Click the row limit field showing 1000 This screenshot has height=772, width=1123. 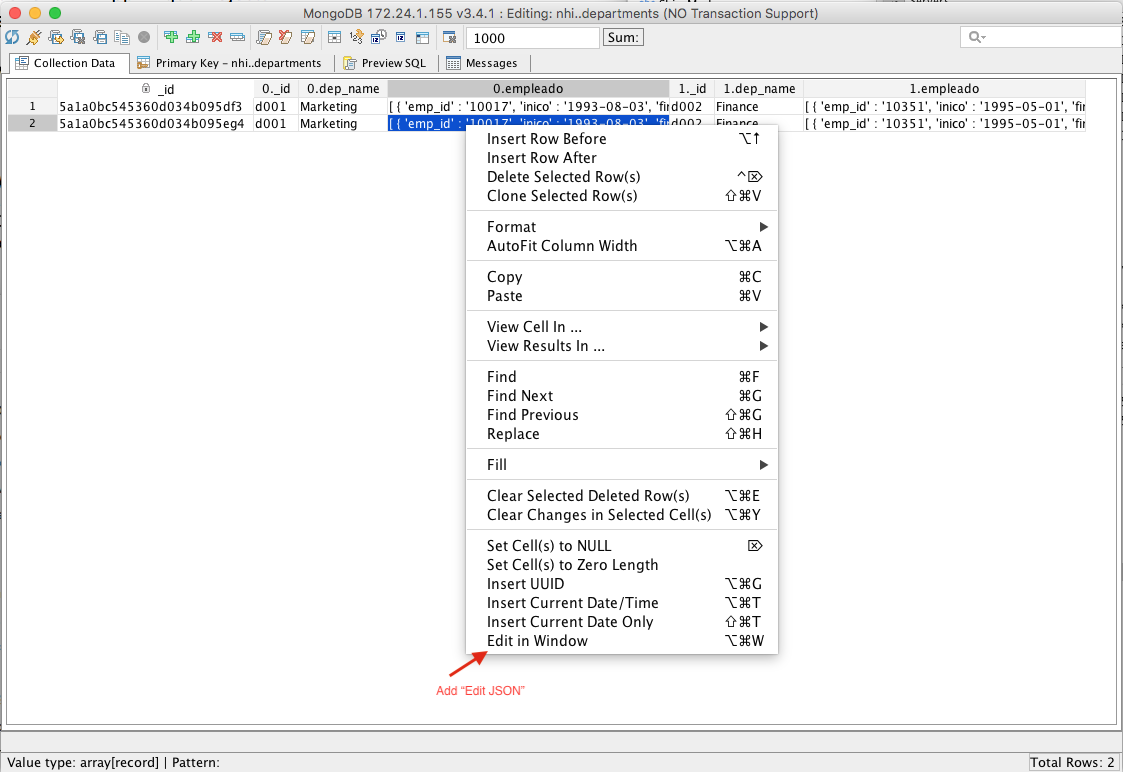[532, 38]
